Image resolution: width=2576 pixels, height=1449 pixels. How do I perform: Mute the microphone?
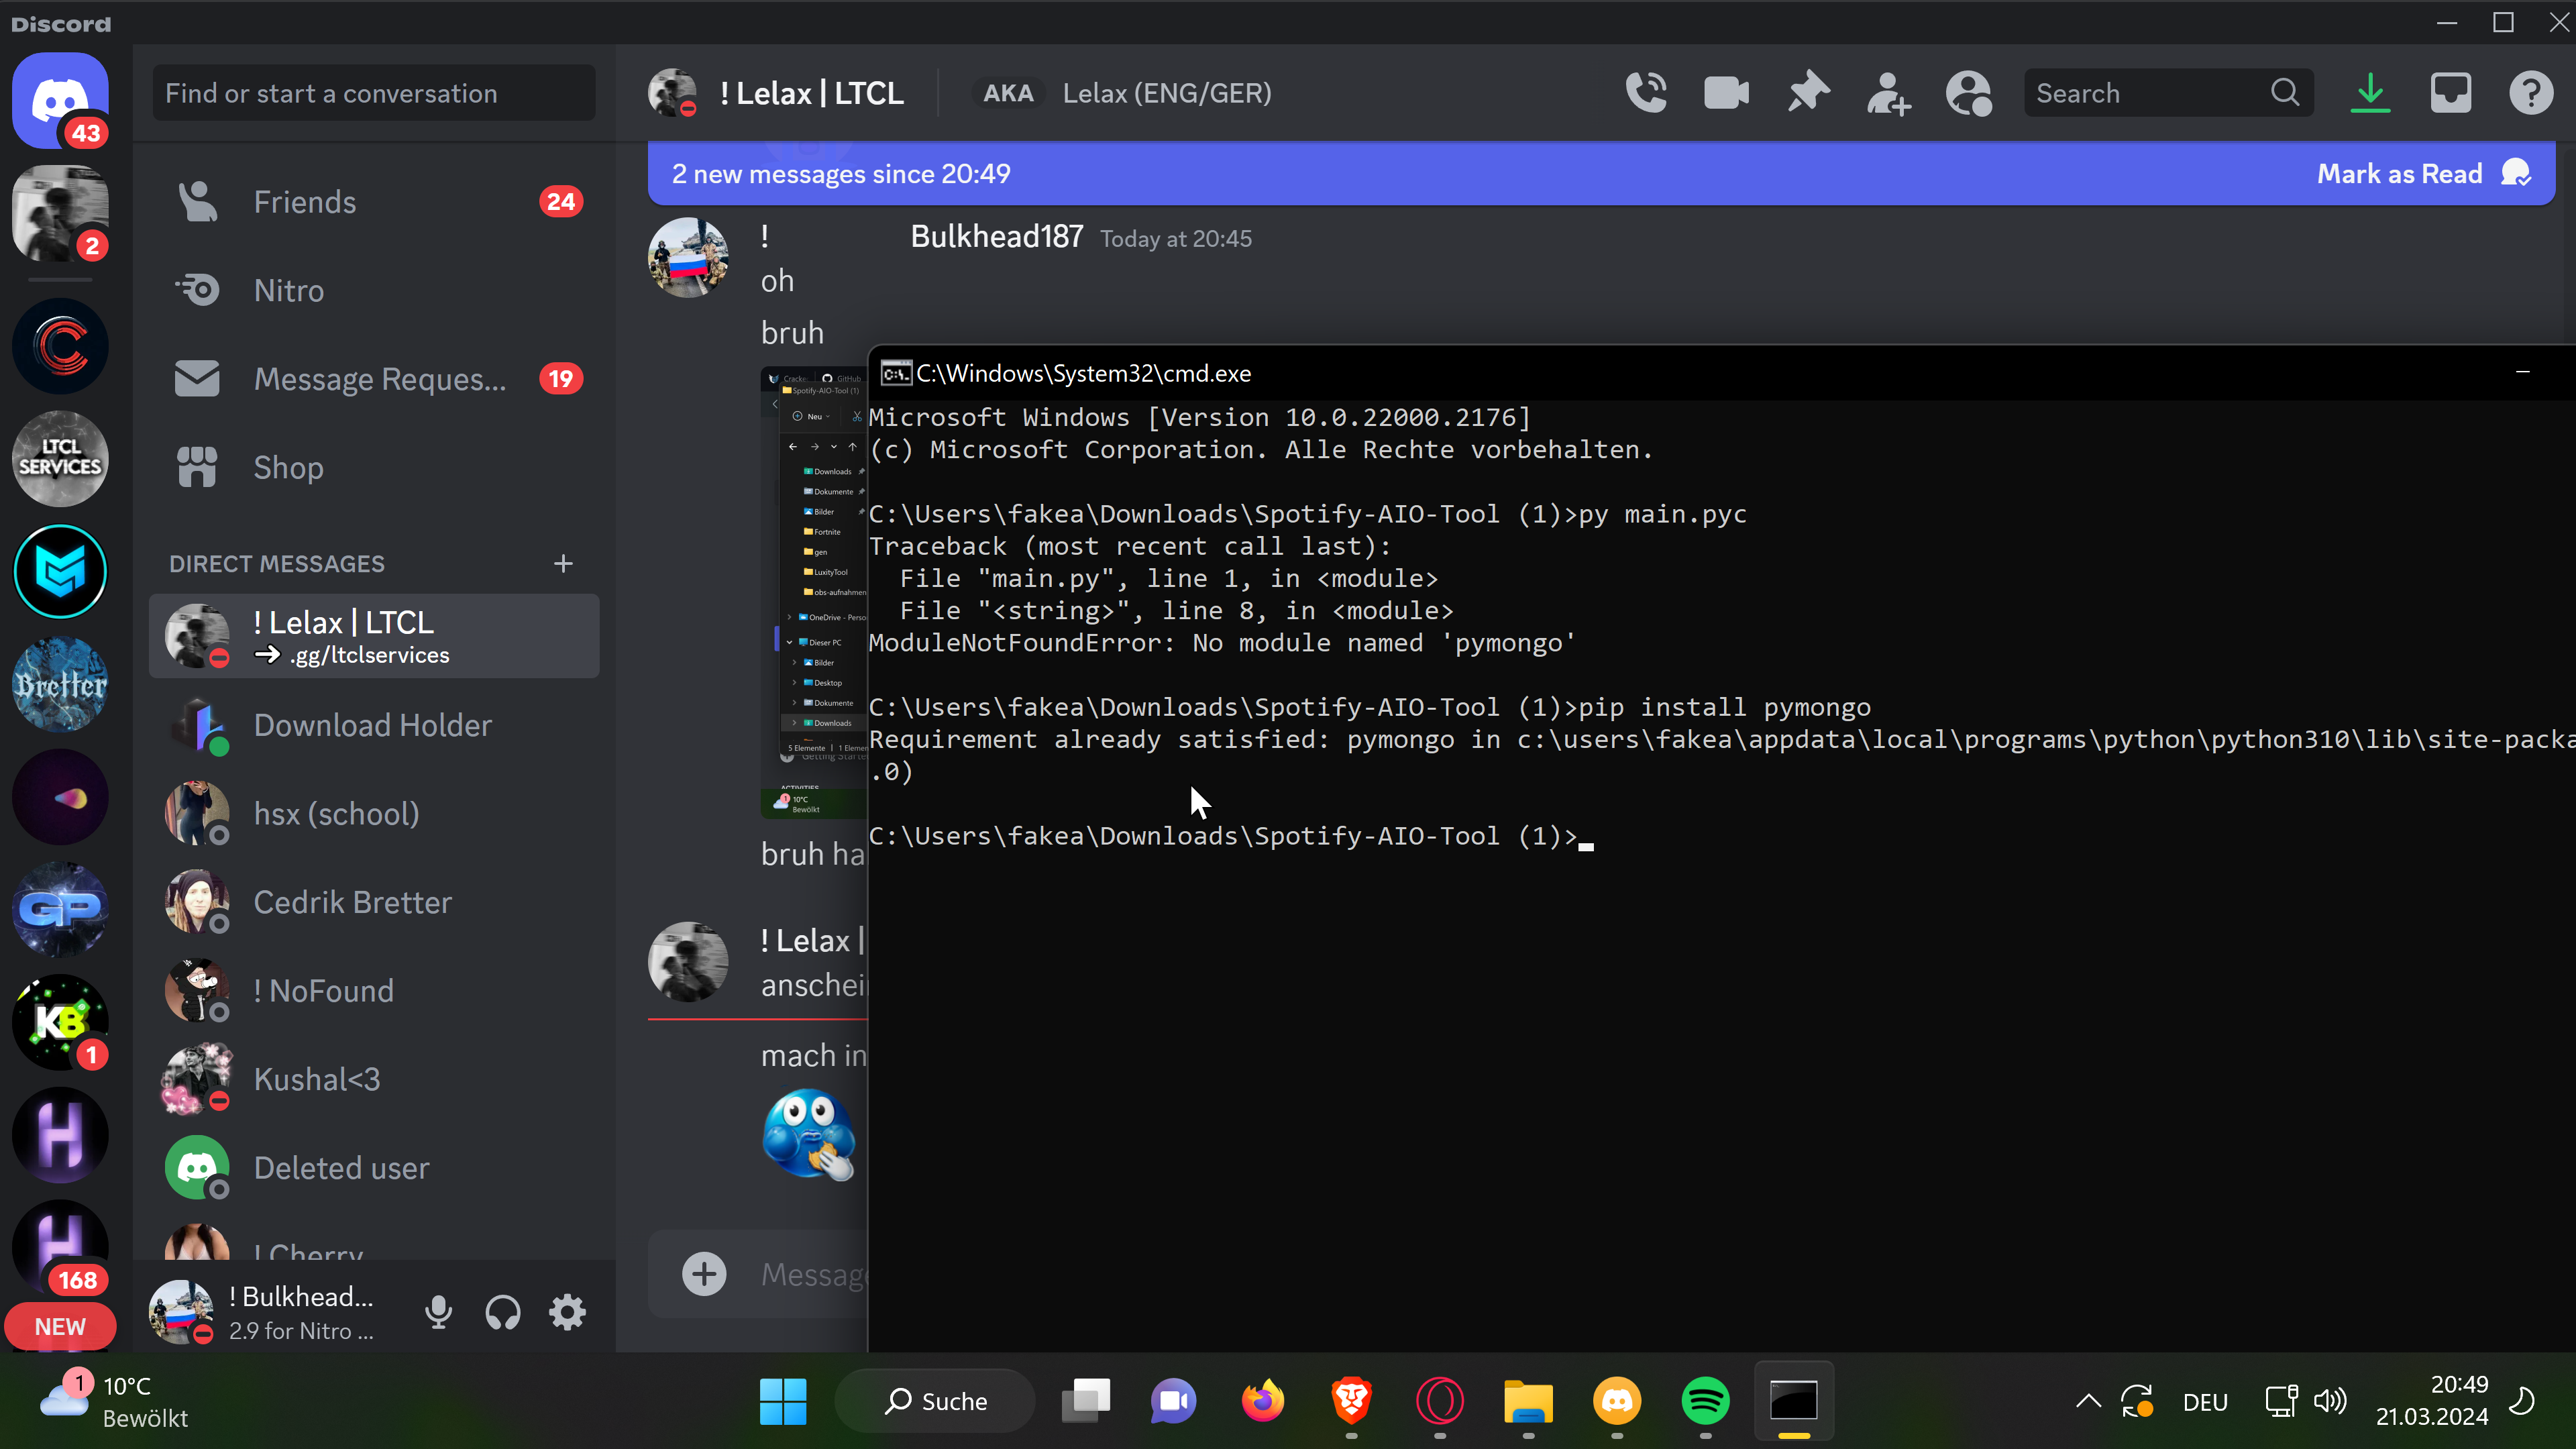438,1312
